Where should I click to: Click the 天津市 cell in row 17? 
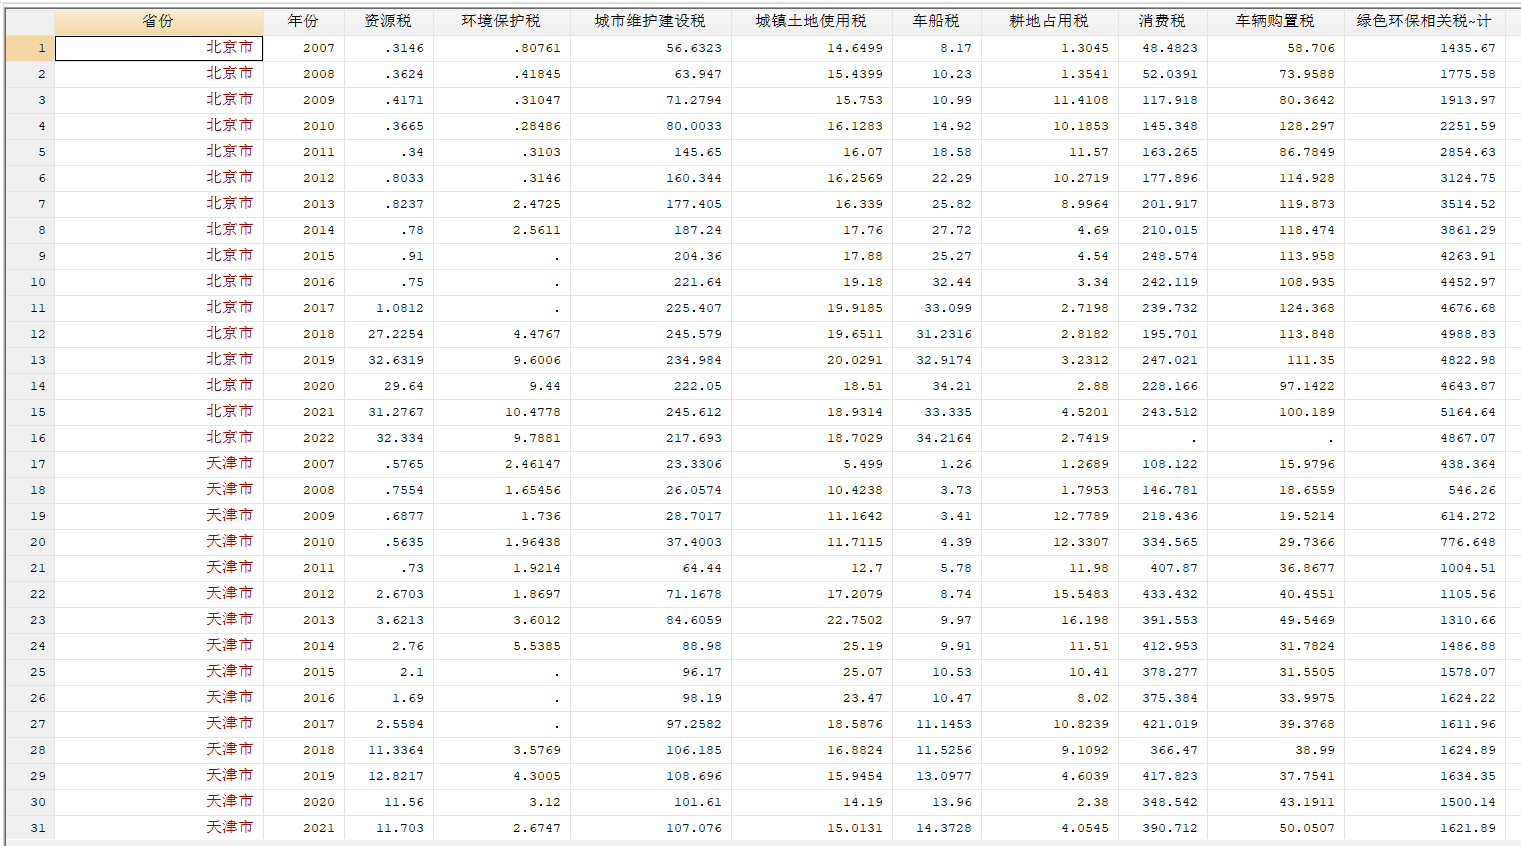click(x=159, y=464)
